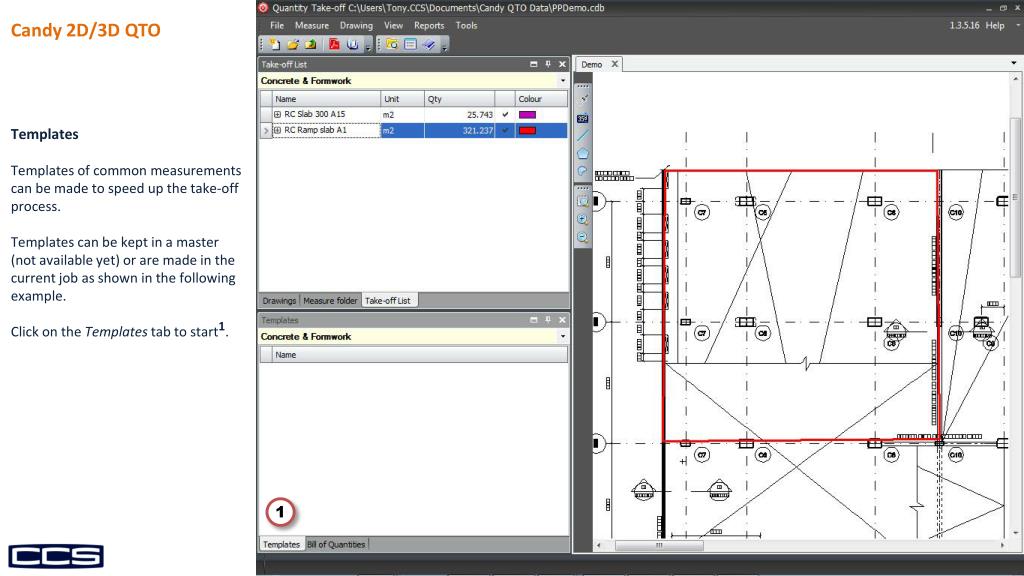Open the dropdown arrow beside Help

[1017, 25]
